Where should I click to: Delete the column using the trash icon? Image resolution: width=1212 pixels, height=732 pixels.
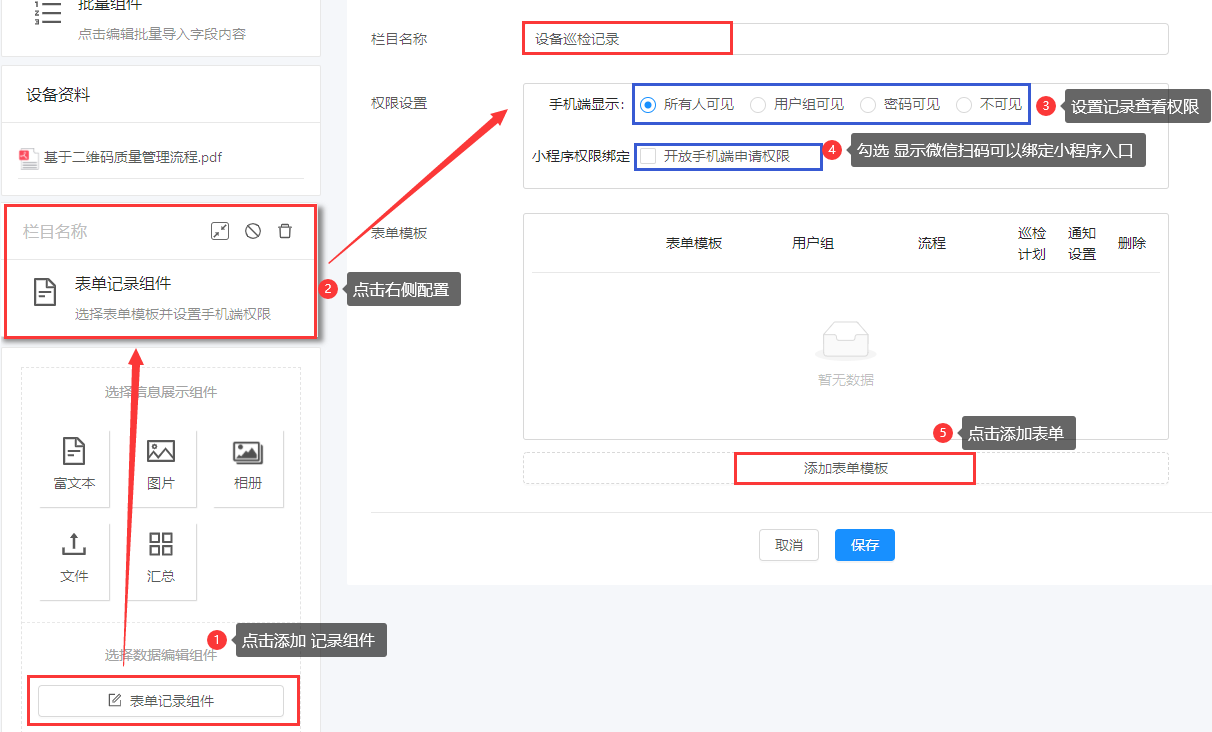coord(285,231)
